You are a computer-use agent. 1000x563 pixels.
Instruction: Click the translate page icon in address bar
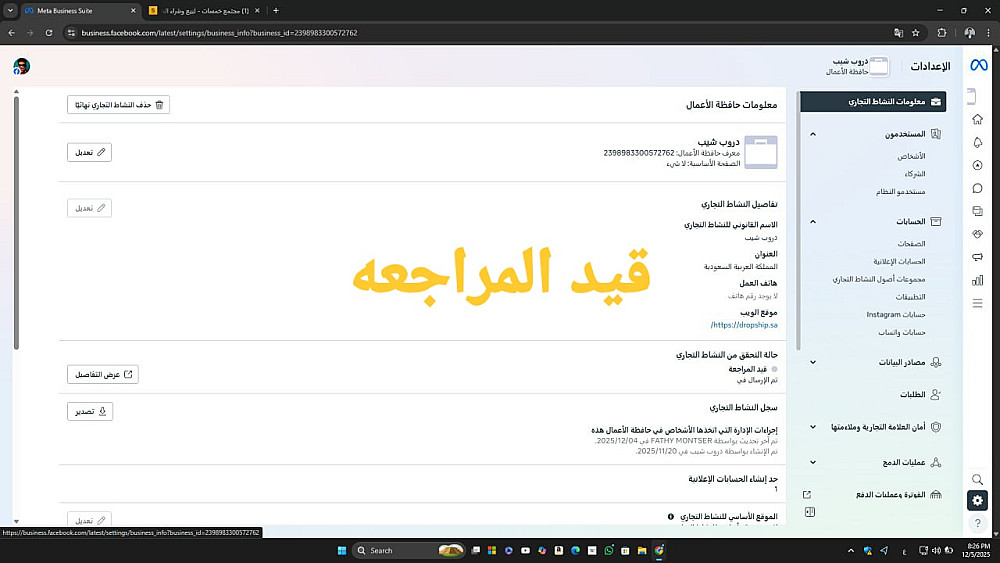pyautogui.click(x=899, y=33)
